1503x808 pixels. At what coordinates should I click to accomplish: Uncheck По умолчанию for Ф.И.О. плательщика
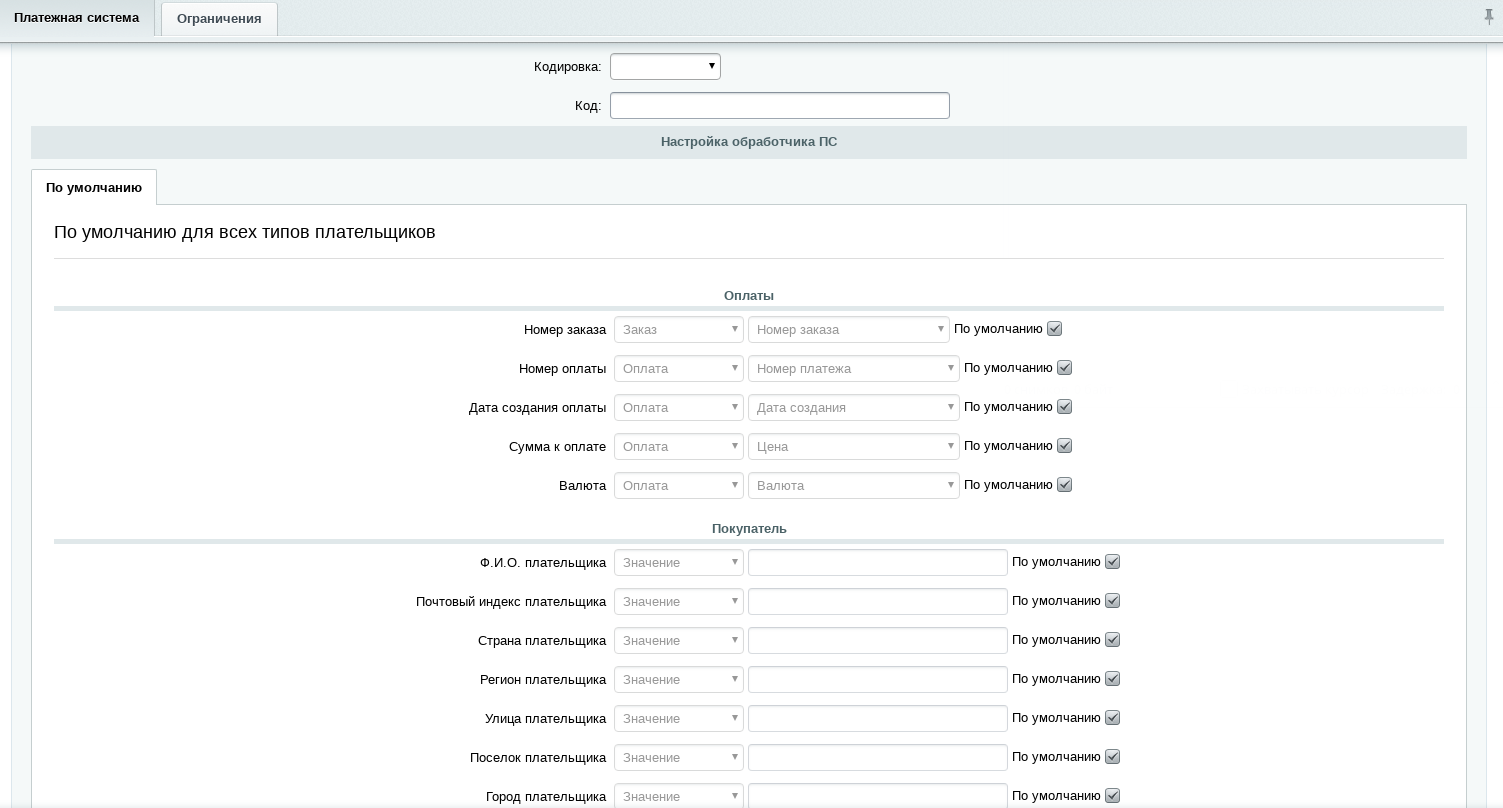pos(1113,562)
